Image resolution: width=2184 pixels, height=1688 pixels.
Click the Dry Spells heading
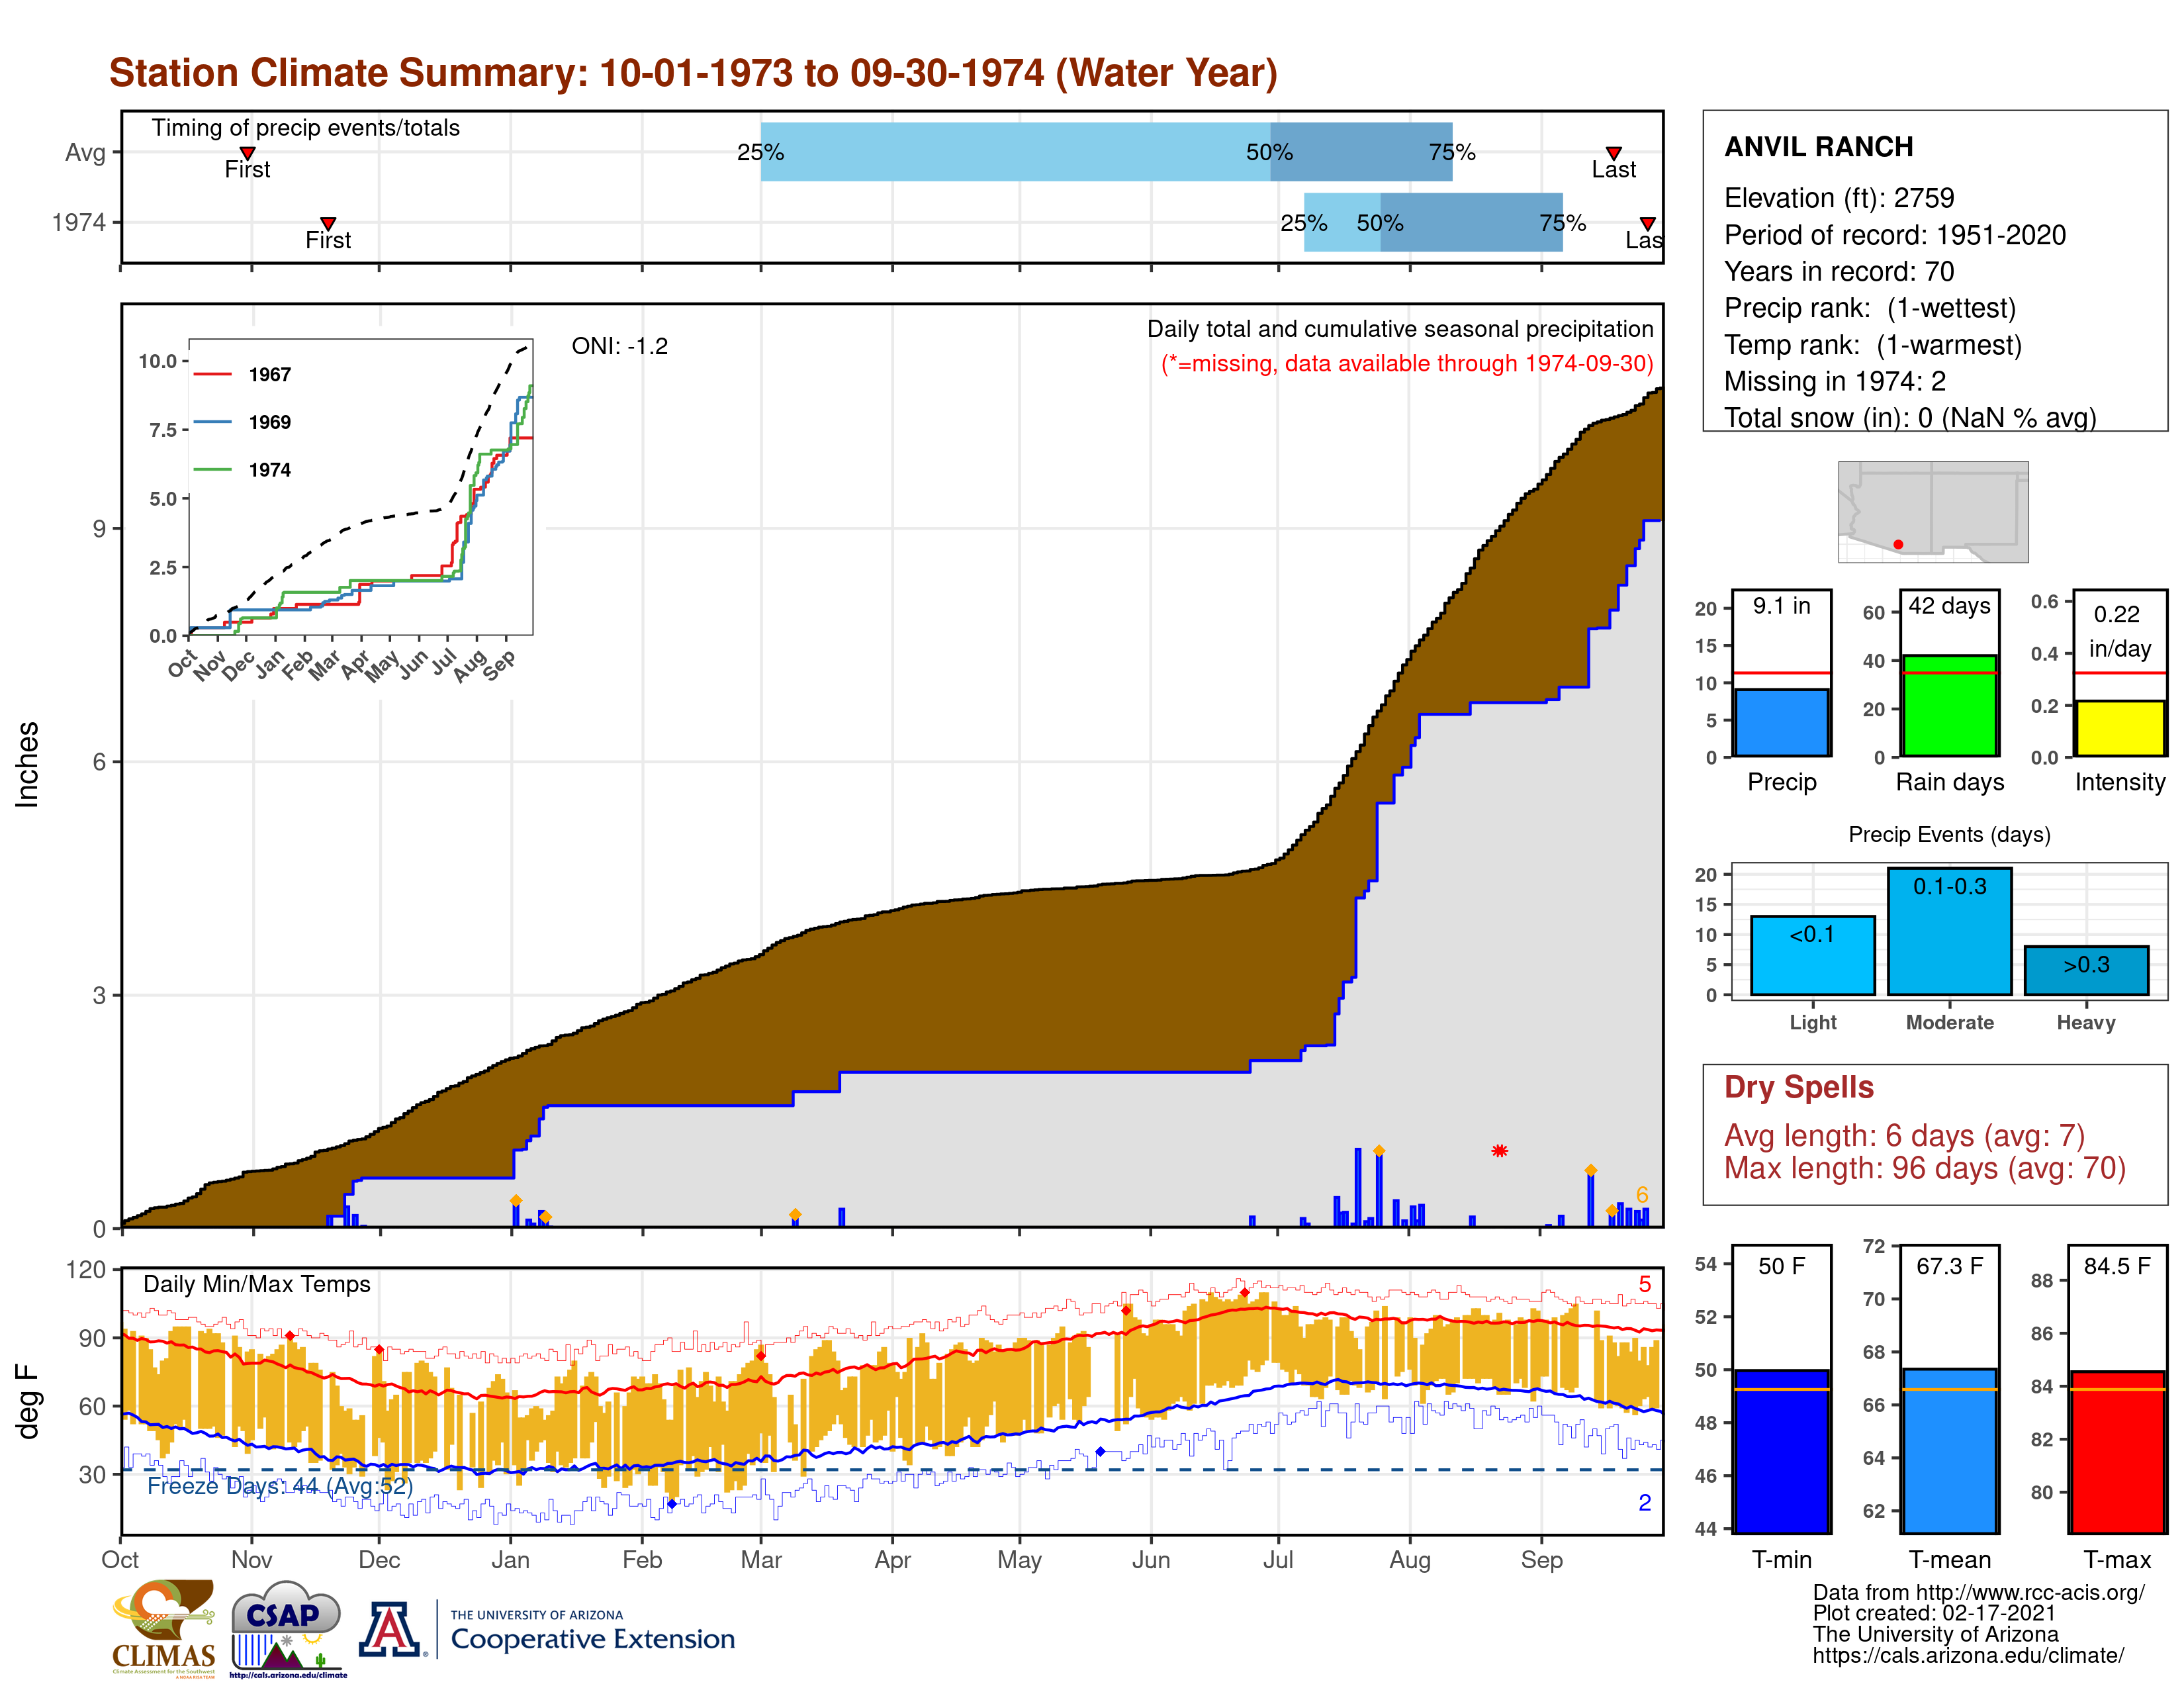pyautogui.click(x=1798, y=1087)
